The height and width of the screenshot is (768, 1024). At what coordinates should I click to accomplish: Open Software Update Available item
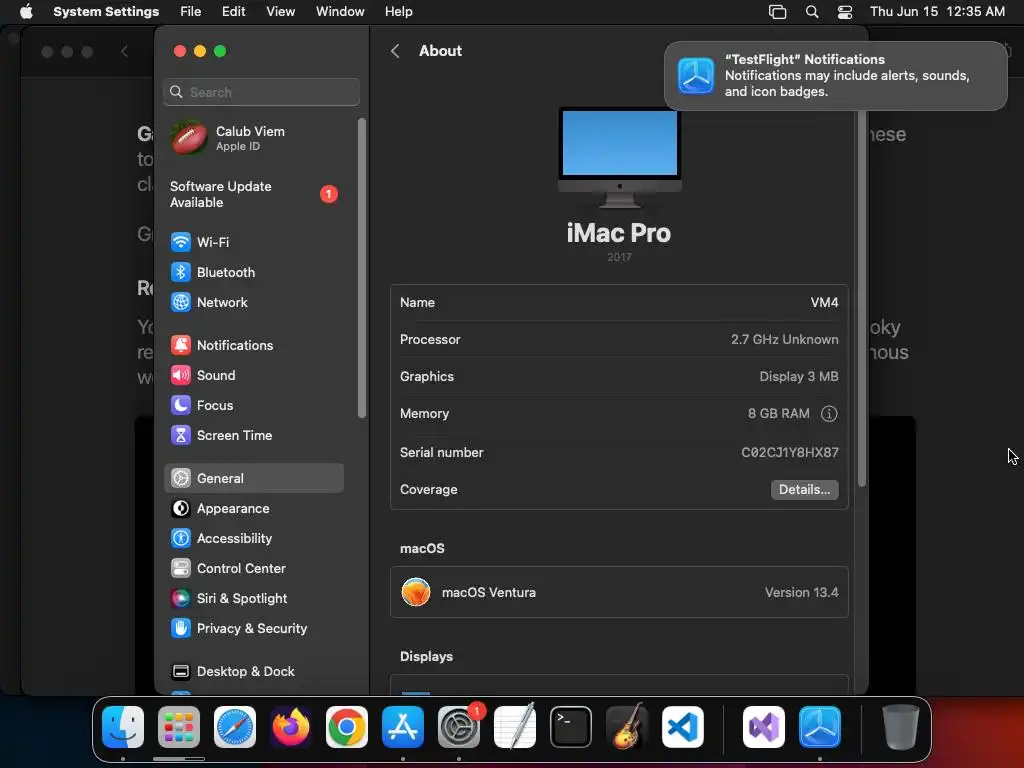254,195
